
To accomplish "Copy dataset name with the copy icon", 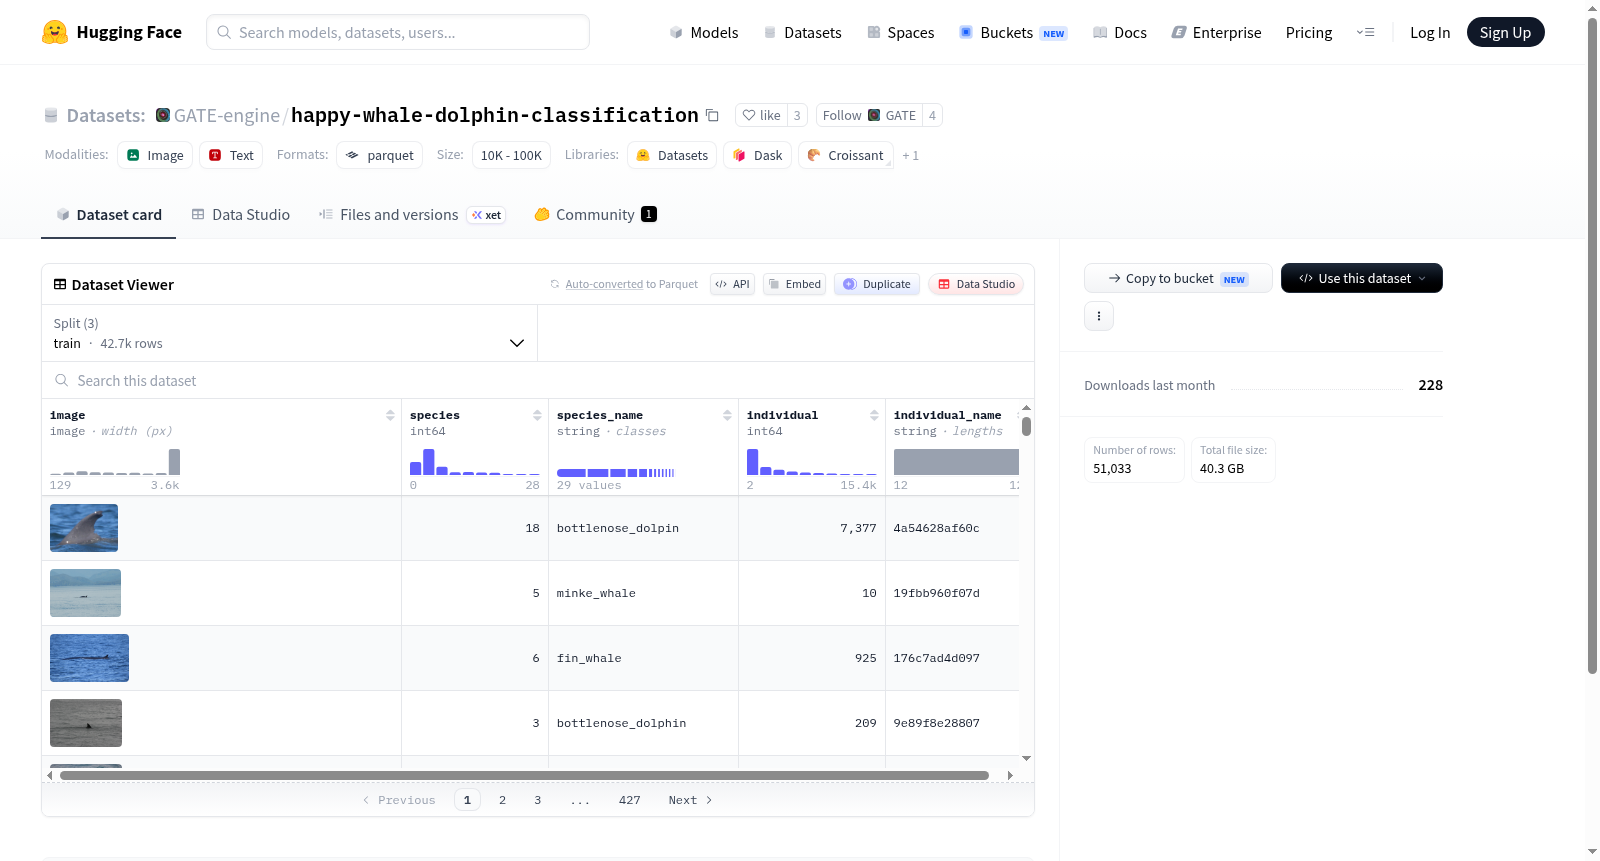I will coord(712,115).
